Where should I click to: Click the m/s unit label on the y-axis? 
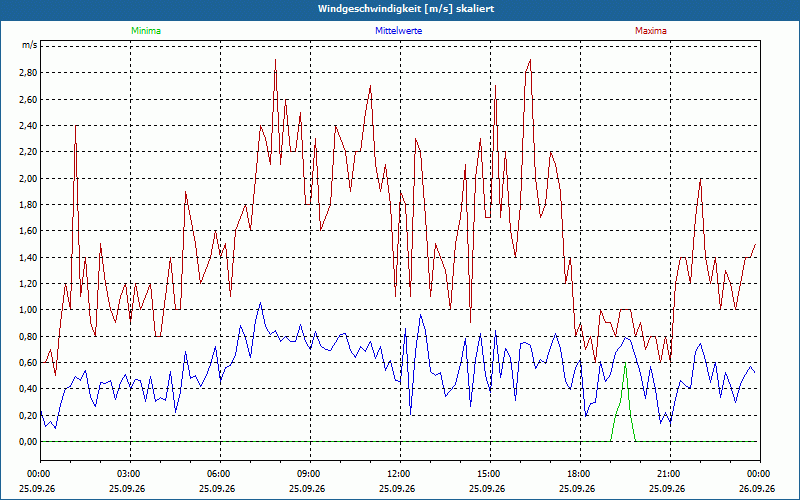(x=30, y=45)
